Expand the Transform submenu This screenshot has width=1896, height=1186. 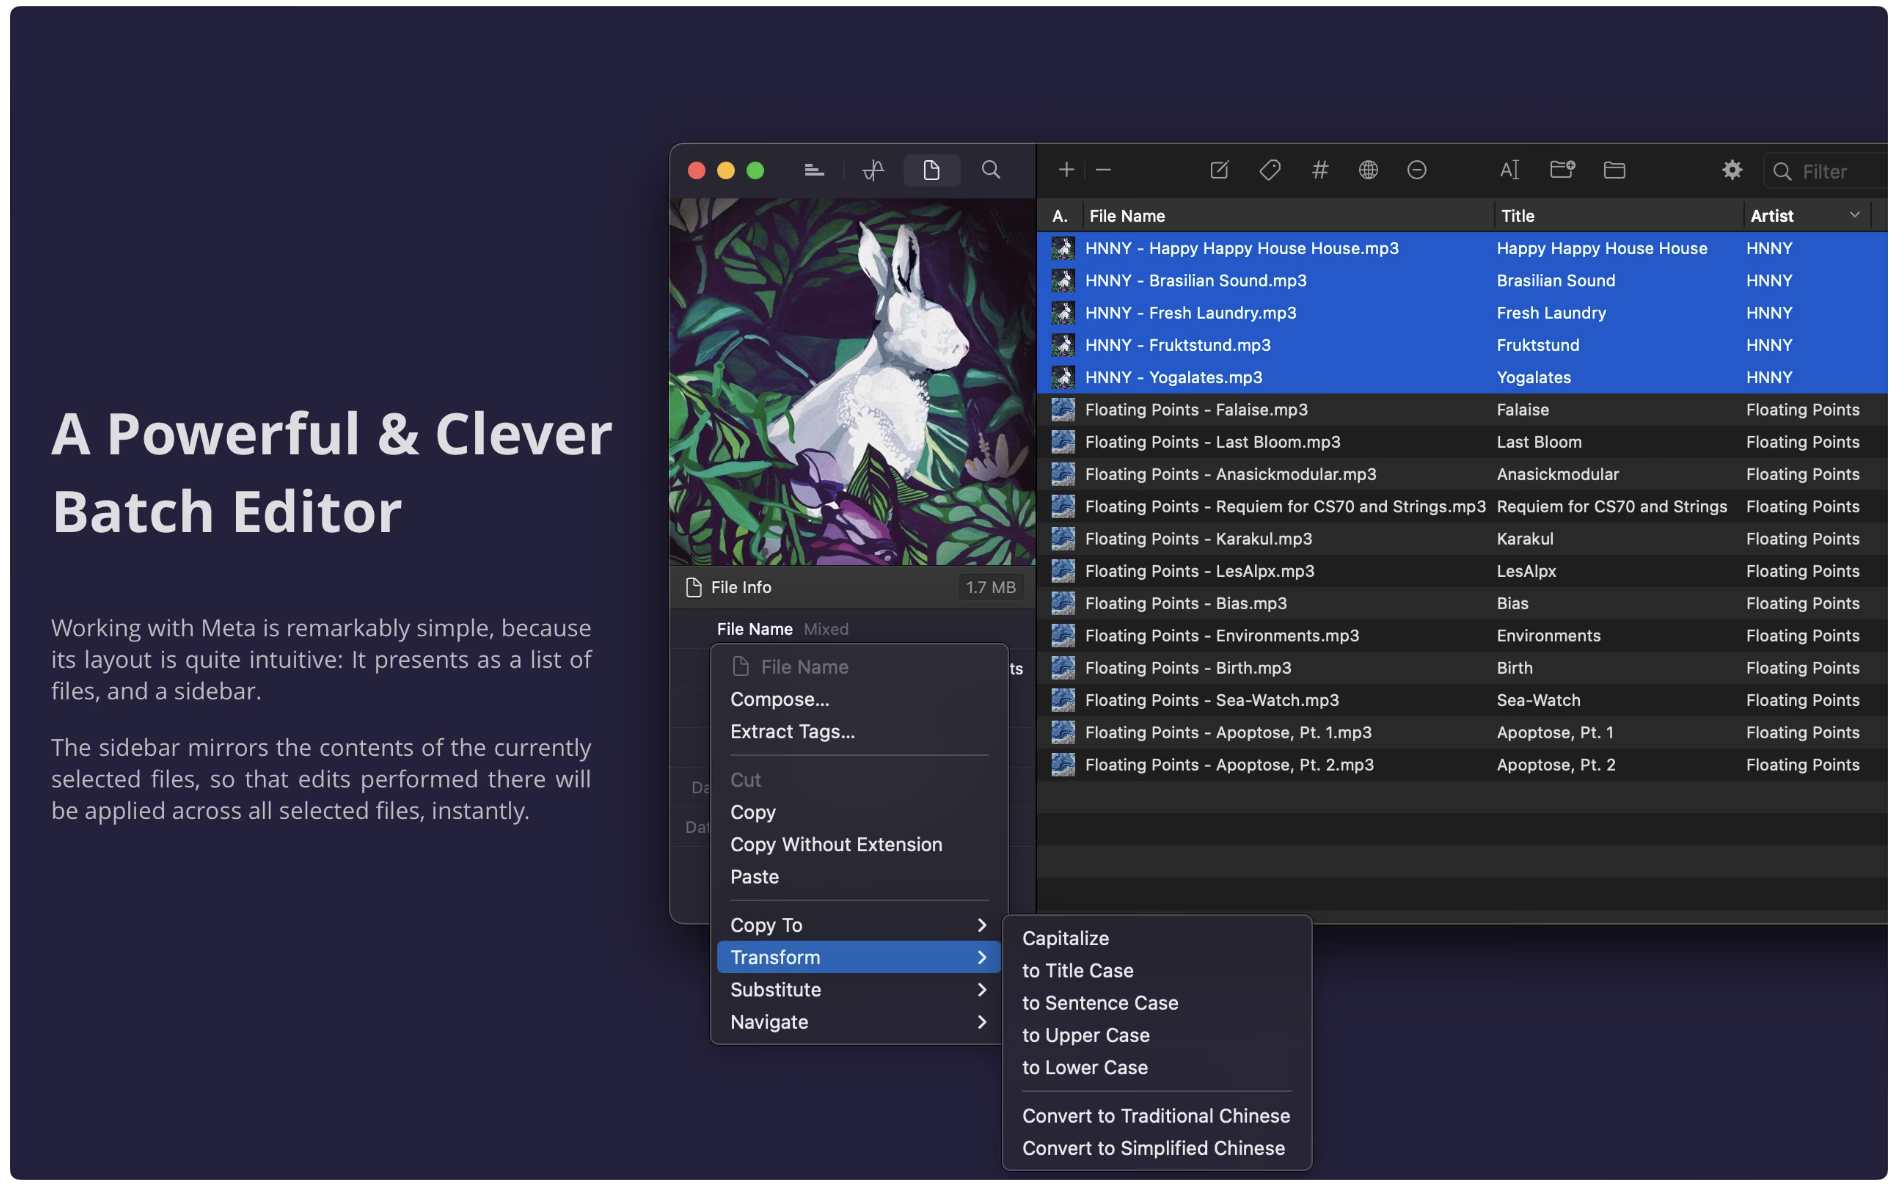pos(857,957)
